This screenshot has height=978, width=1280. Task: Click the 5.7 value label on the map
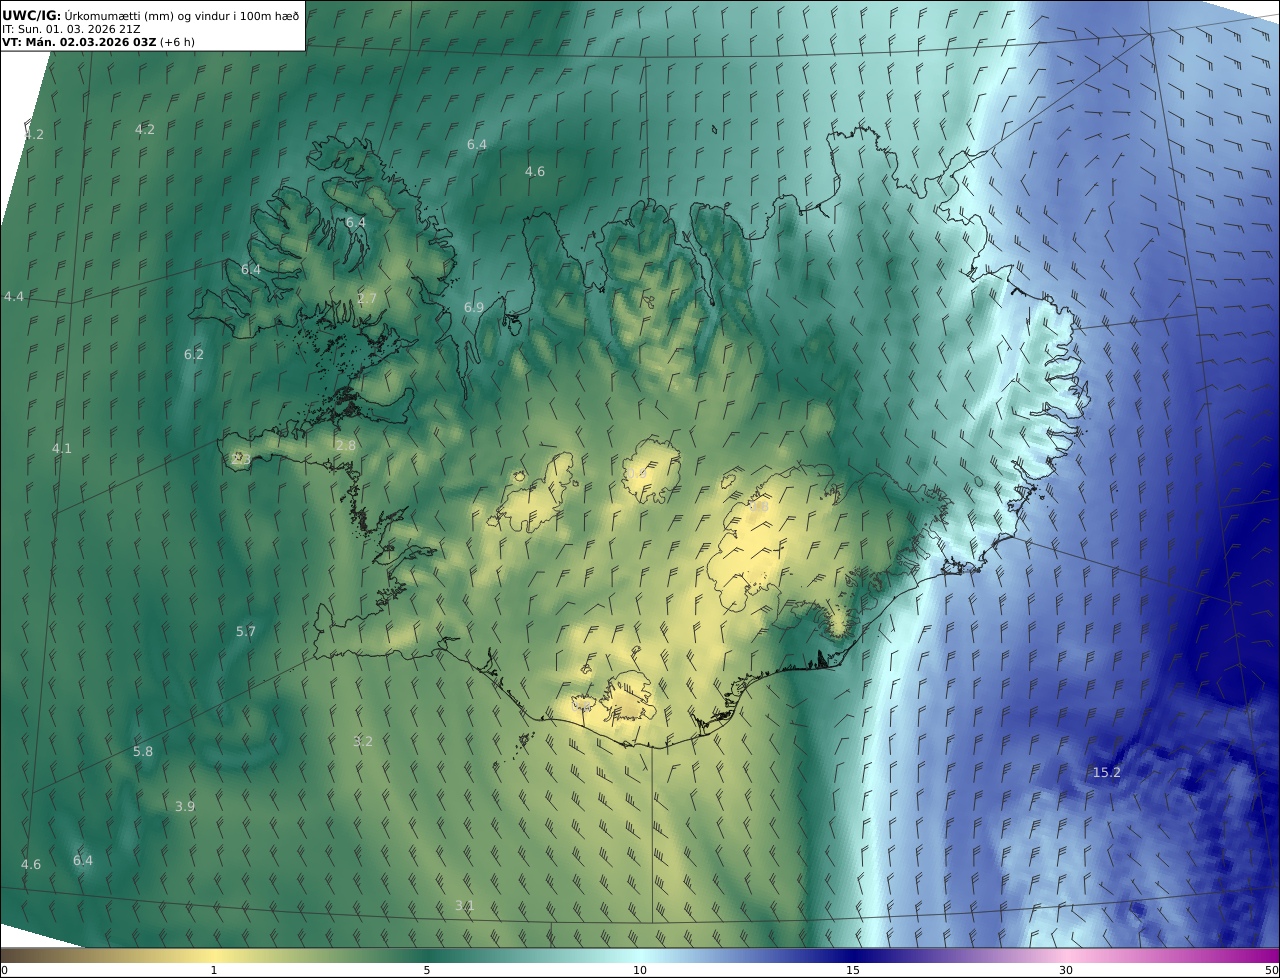point(246,632)
